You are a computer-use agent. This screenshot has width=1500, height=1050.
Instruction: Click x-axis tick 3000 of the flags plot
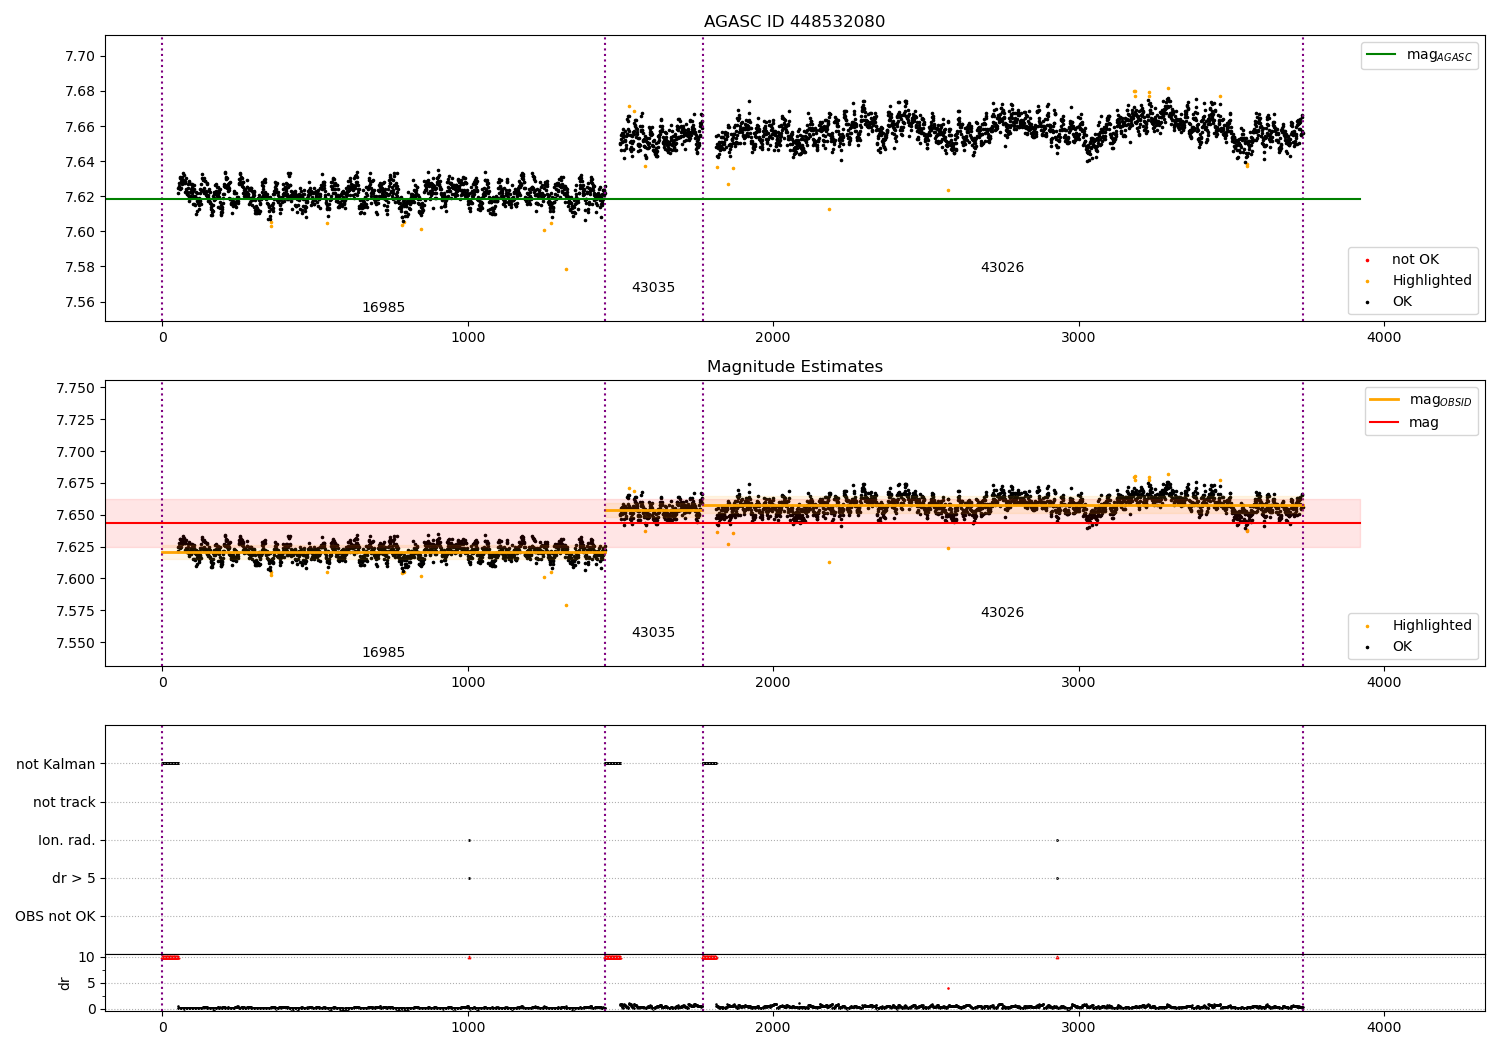click(1079, 1028)
